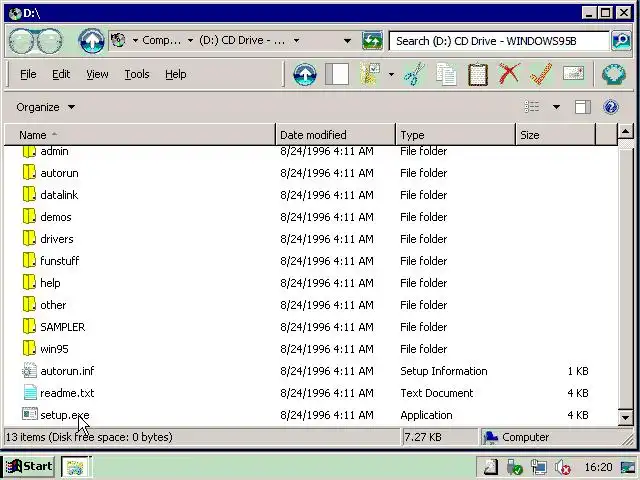
Task: Open the View menu
Action: point(97,74)
